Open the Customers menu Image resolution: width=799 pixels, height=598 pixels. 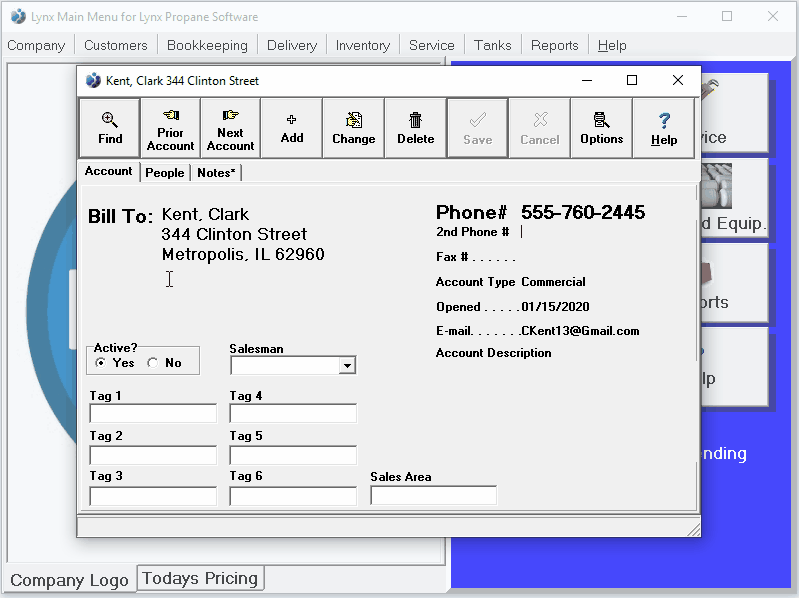(116, 45)
